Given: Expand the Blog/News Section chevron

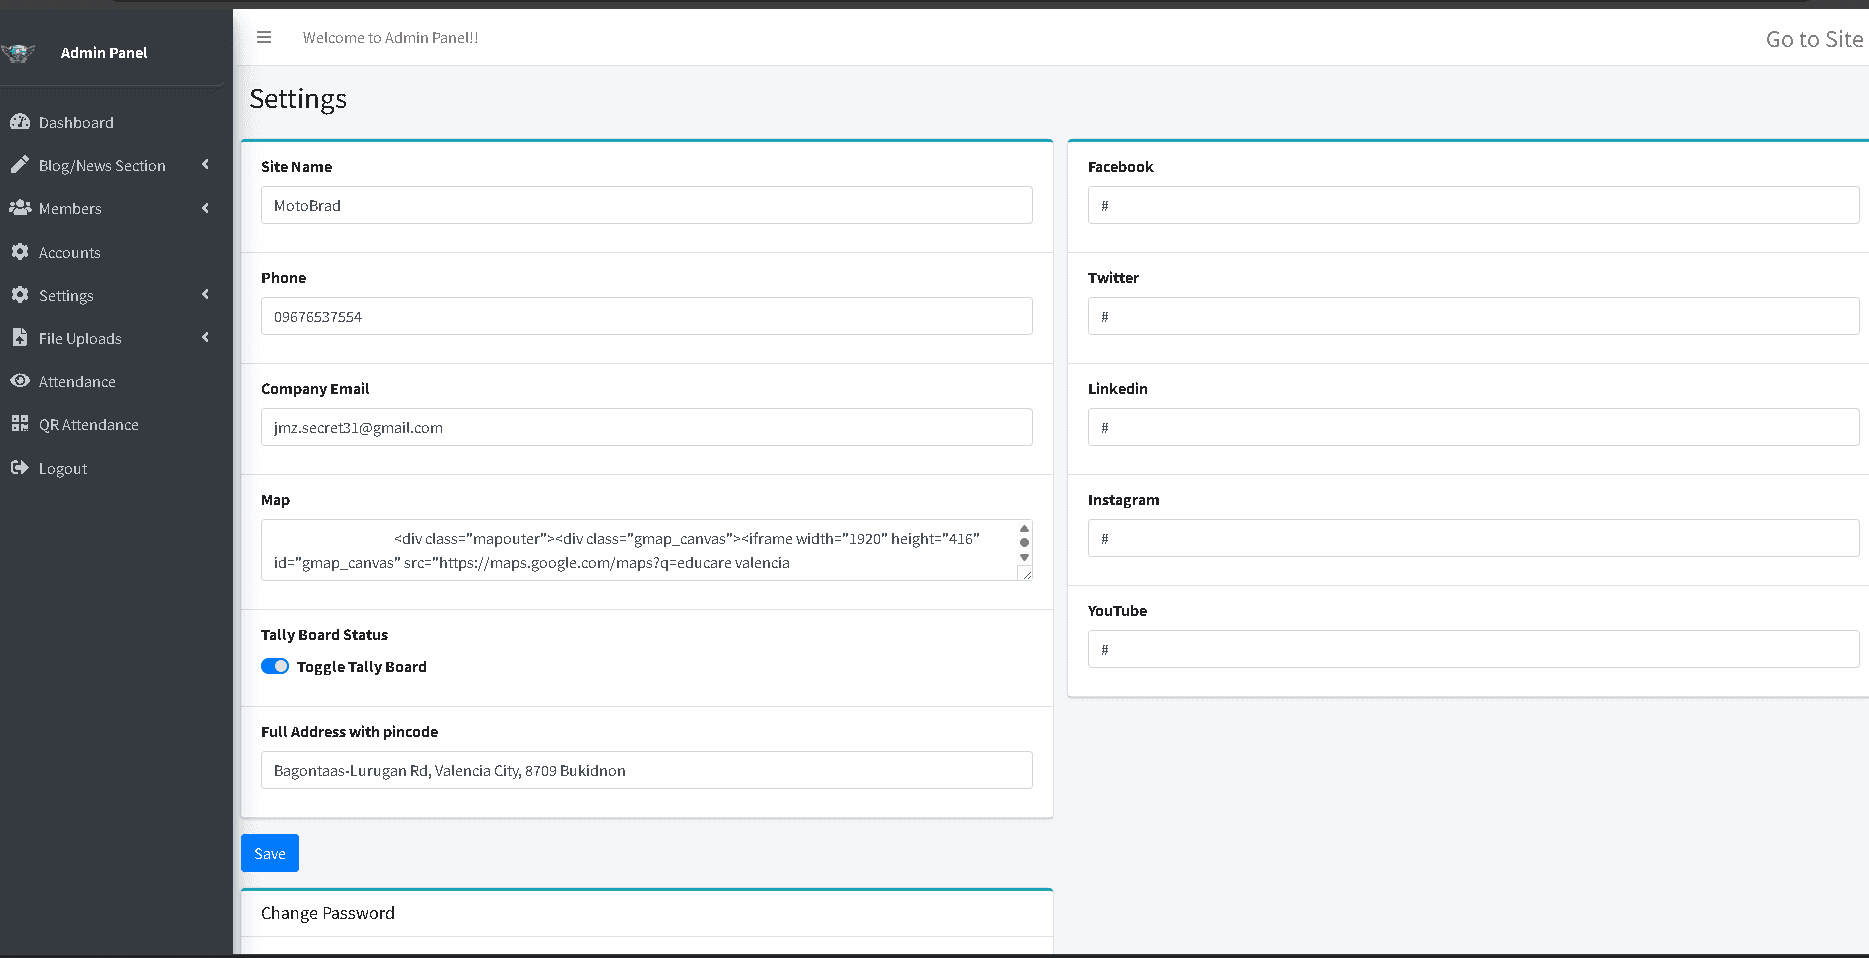Looking at the screenshot, I should (x=205, y=165).
